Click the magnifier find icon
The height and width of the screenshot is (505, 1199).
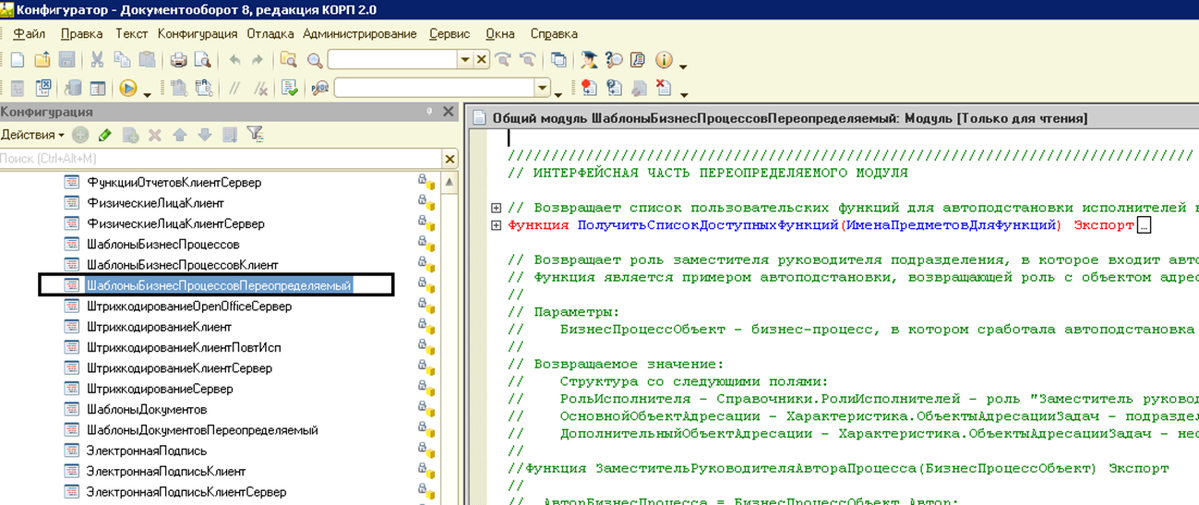click(314, 60)
